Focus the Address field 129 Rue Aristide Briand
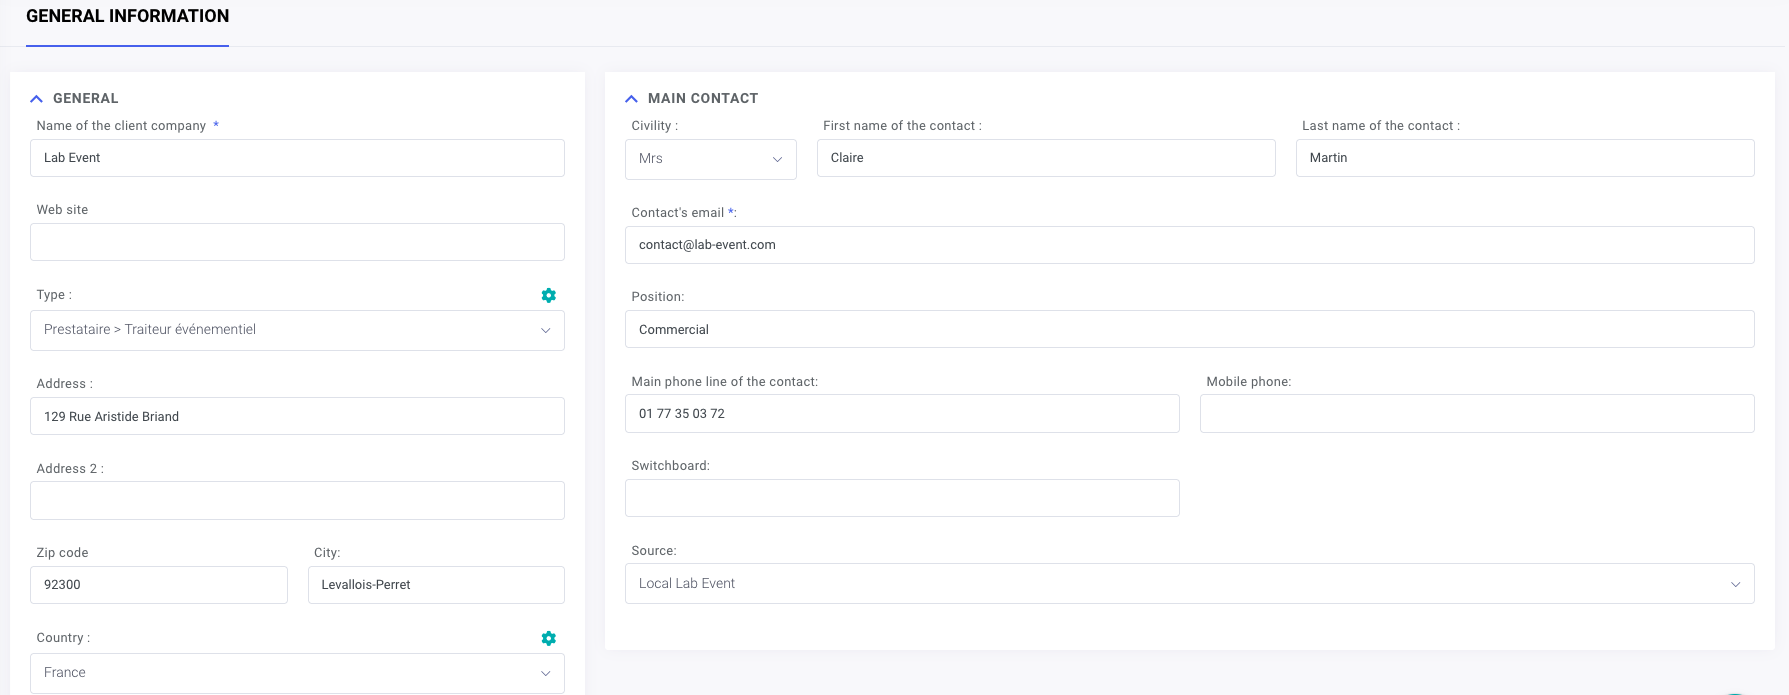The width and height of the screenshot is (1789, 695). pos(297,416)
